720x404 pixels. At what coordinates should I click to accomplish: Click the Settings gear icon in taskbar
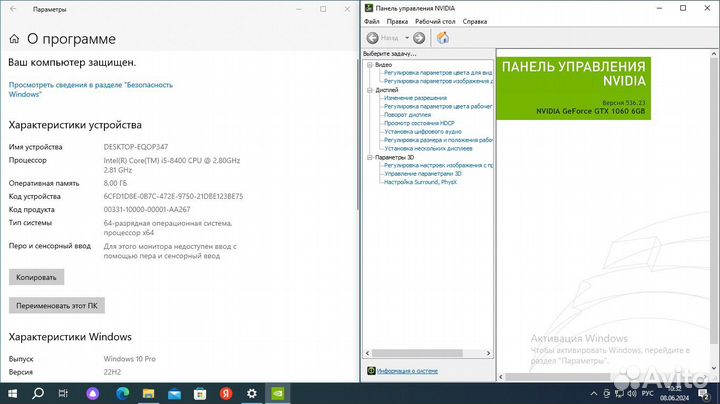pos(250,393)
